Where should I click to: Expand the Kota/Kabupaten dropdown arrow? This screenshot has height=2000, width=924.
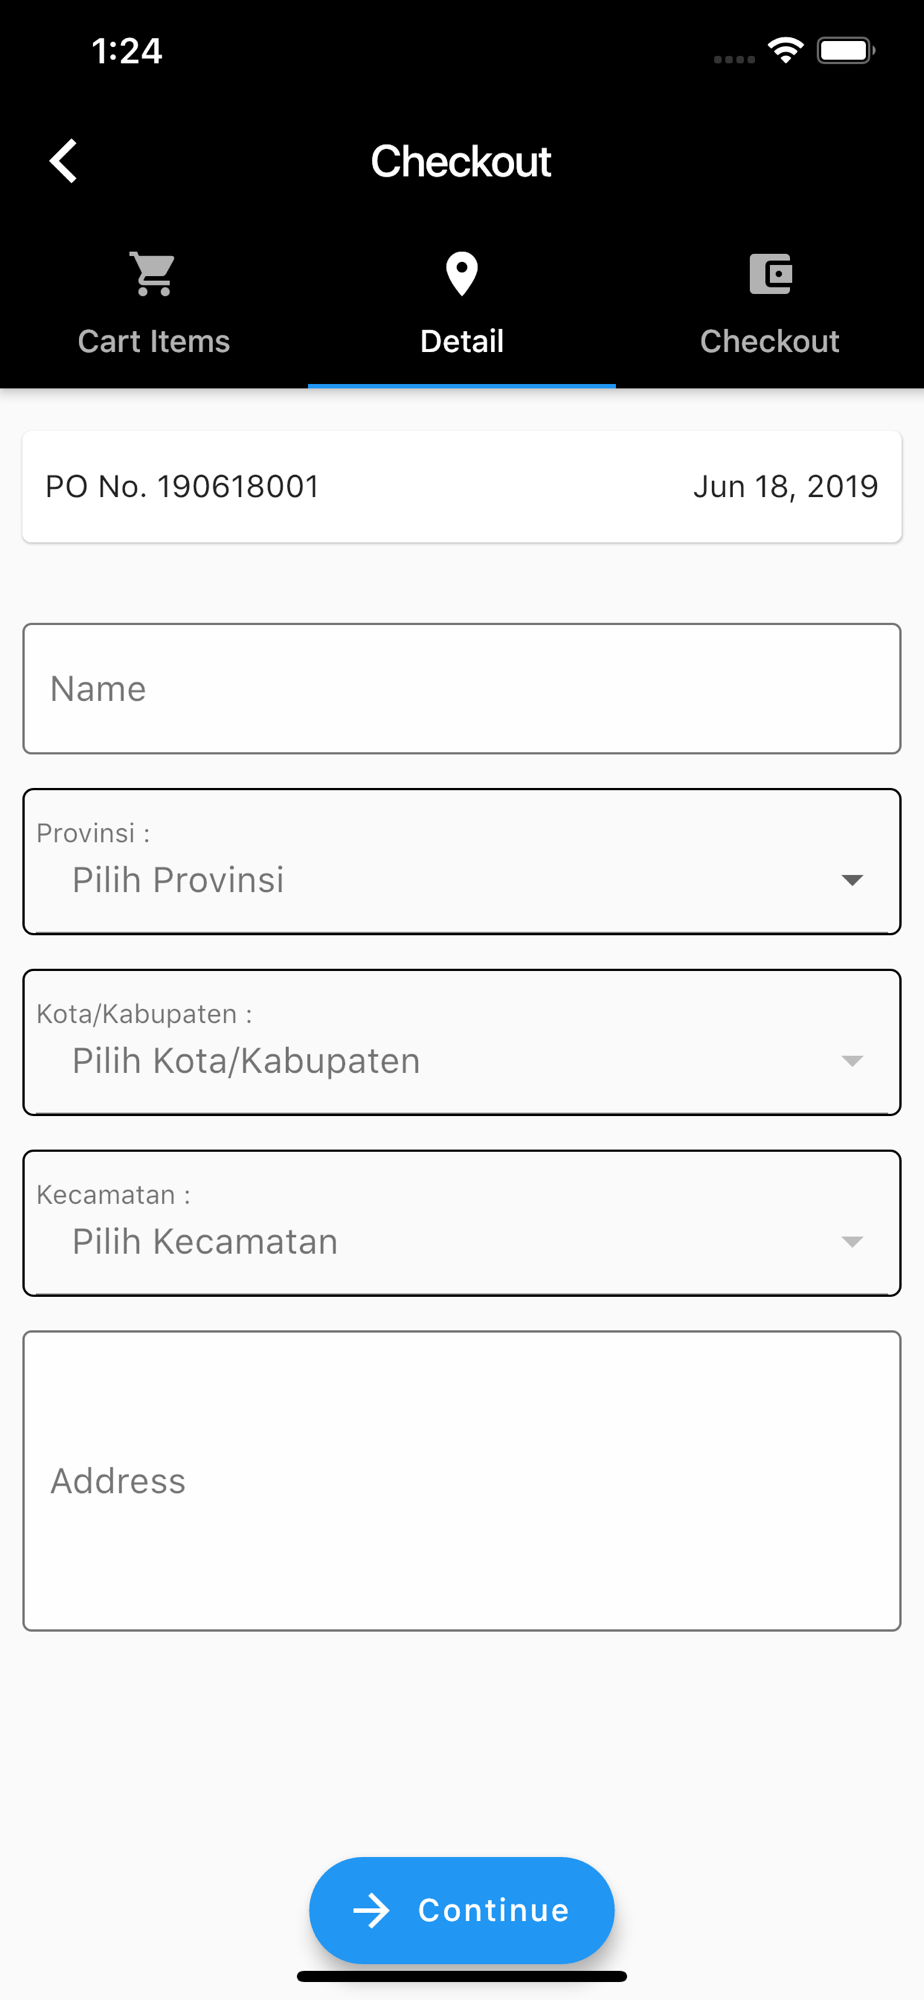pyautogui.click(x=852, y=1061)
